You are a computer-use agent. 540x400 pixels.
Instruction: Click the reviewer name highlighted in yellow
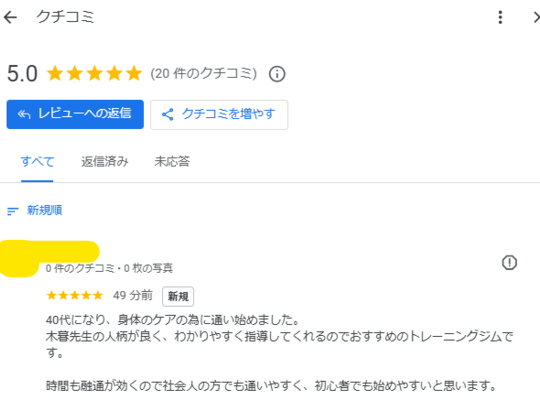pyautogui.click(x=50, y=251)
